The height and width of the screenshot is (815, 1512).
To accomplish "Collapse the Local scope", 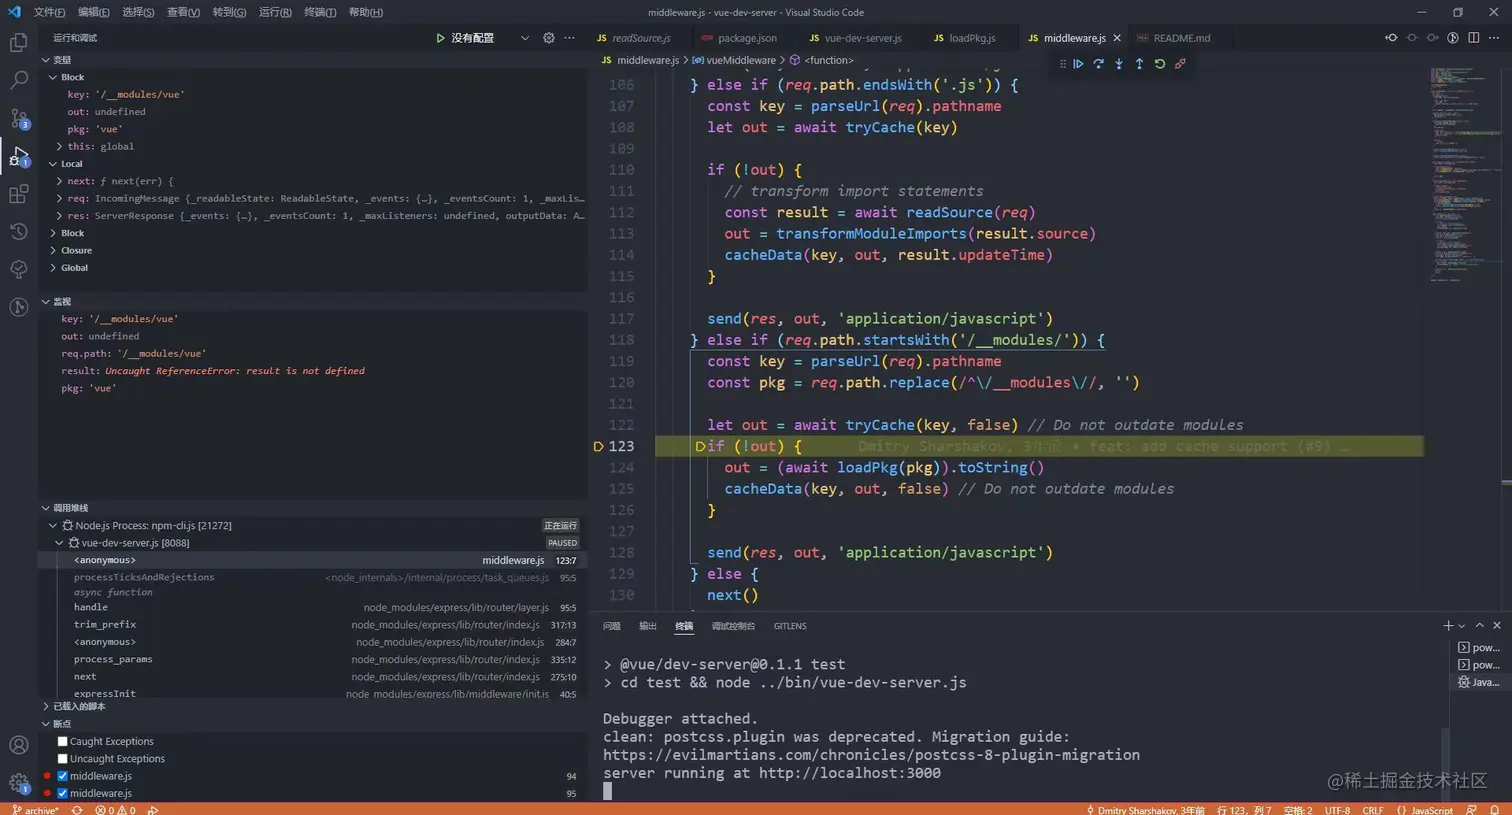I will point(53,164).
